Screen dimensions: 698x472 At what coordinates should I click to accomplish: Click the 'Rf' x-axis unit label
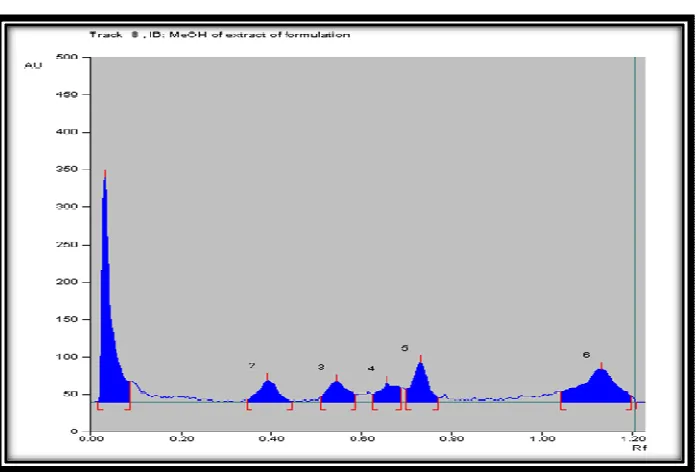click(x=639, y=448)
